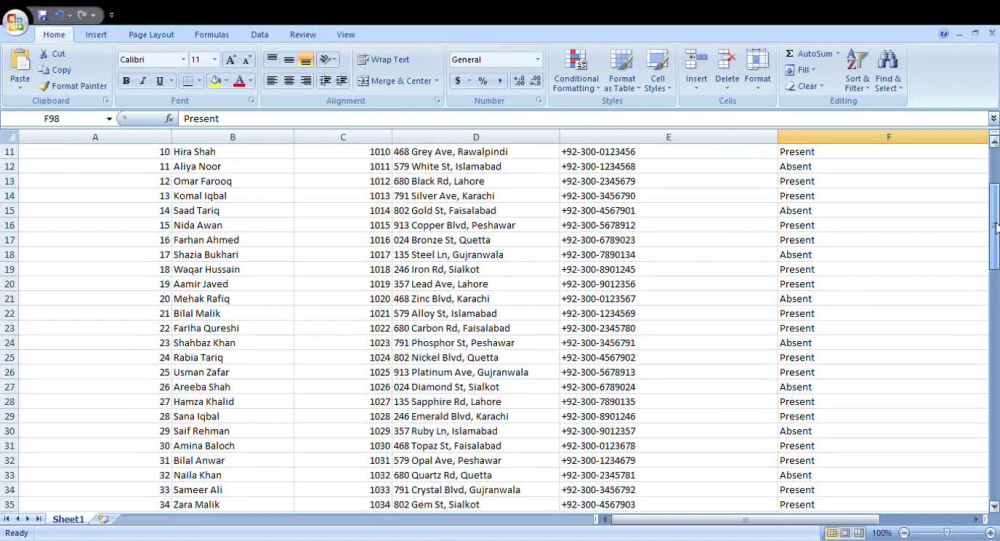Open the Page Layout ribbon tab
The image size is (1000, 541).
point(151,34)
